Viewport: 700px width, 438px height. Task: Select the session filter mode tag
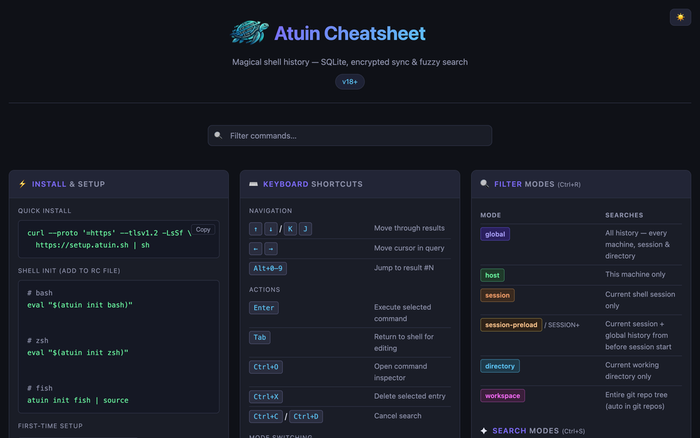coord(497,295)
